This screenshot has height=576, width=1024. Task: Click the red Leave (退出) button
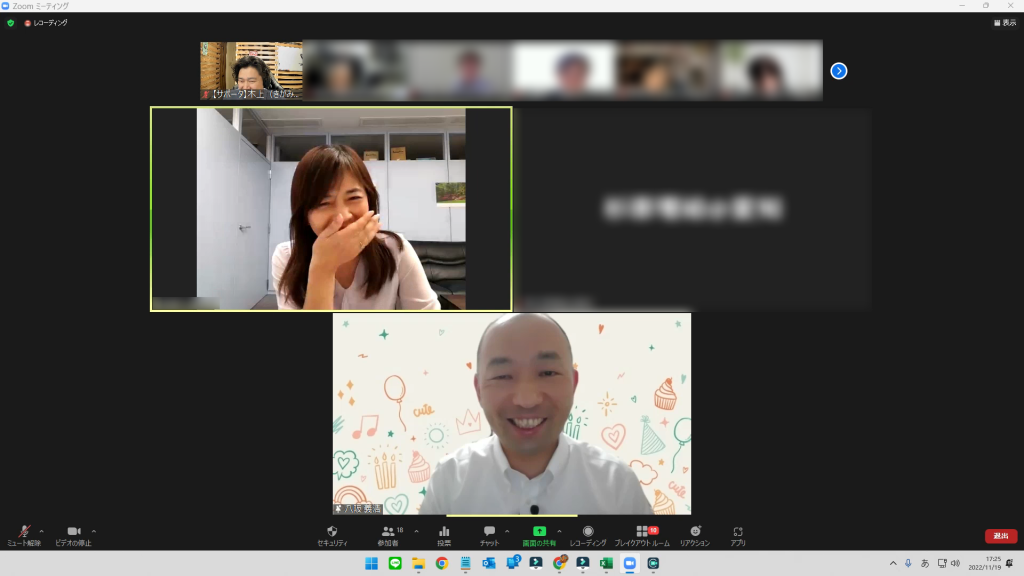coord(1000,536)
